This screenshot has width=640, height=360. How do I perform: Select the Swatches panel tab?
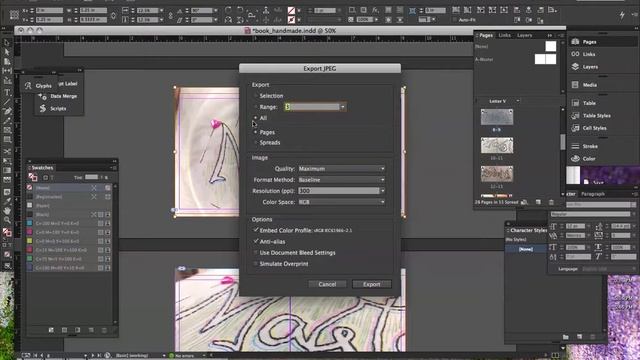[x=42, y=168]
